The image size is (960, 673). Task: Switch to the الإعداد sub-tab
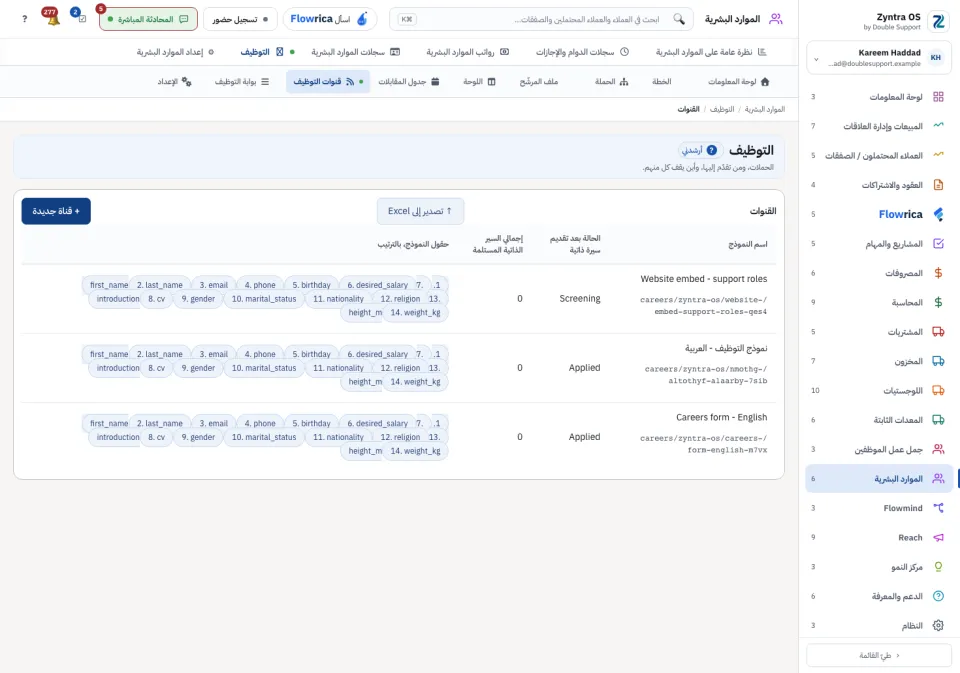[x=174, y=81]
